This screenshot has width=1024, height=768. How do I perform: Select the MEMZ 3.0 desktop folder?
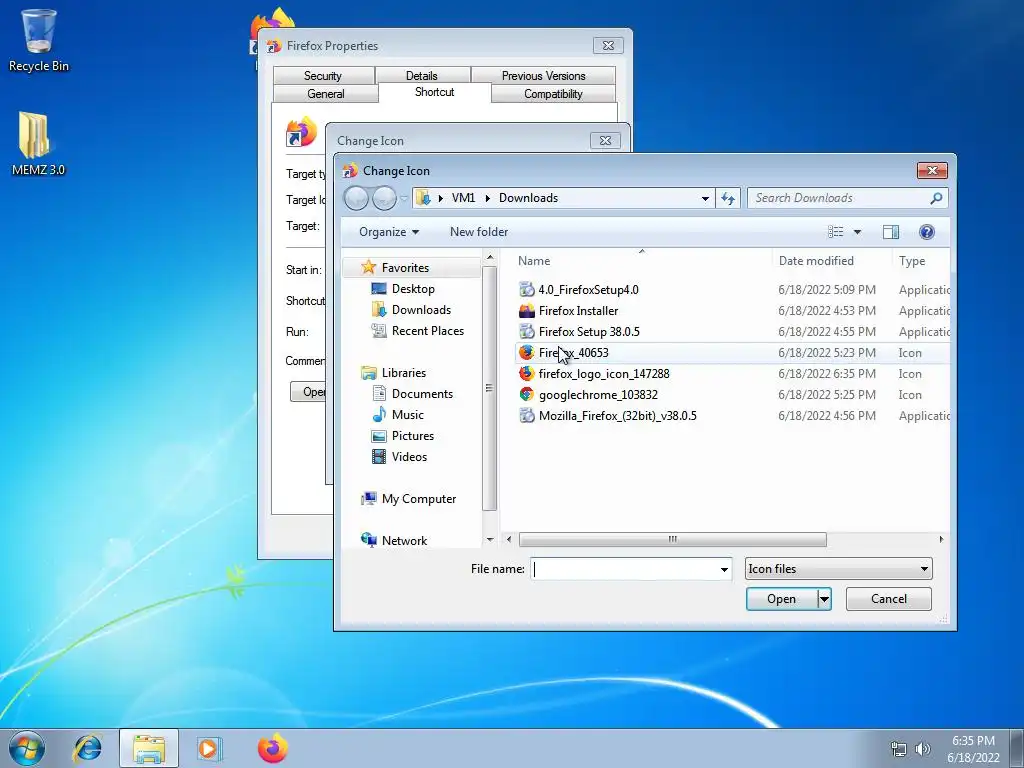38,144
